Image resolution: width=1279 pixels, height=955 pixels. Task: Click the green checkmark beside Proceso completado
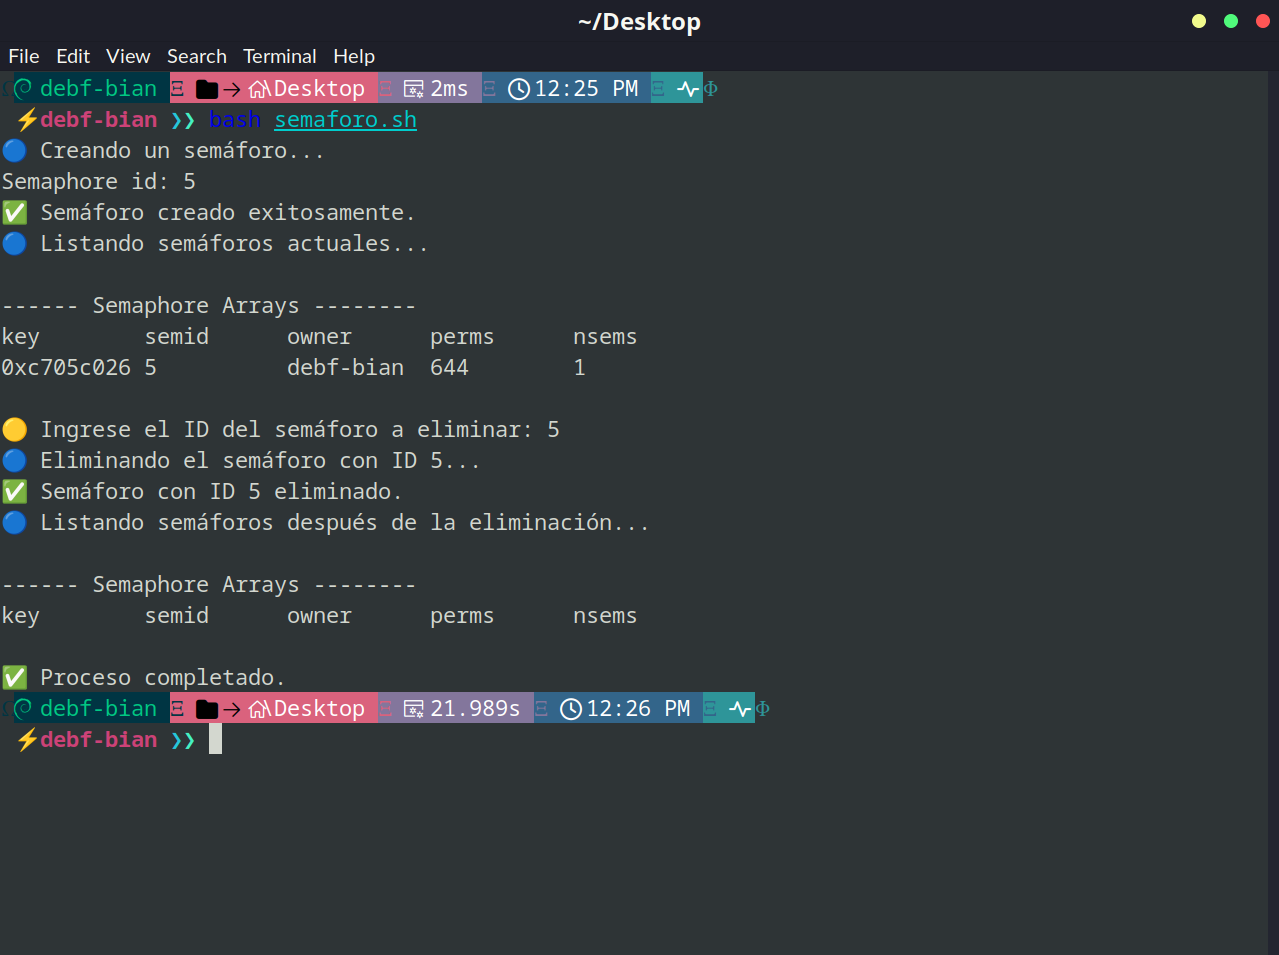[15, 678]
